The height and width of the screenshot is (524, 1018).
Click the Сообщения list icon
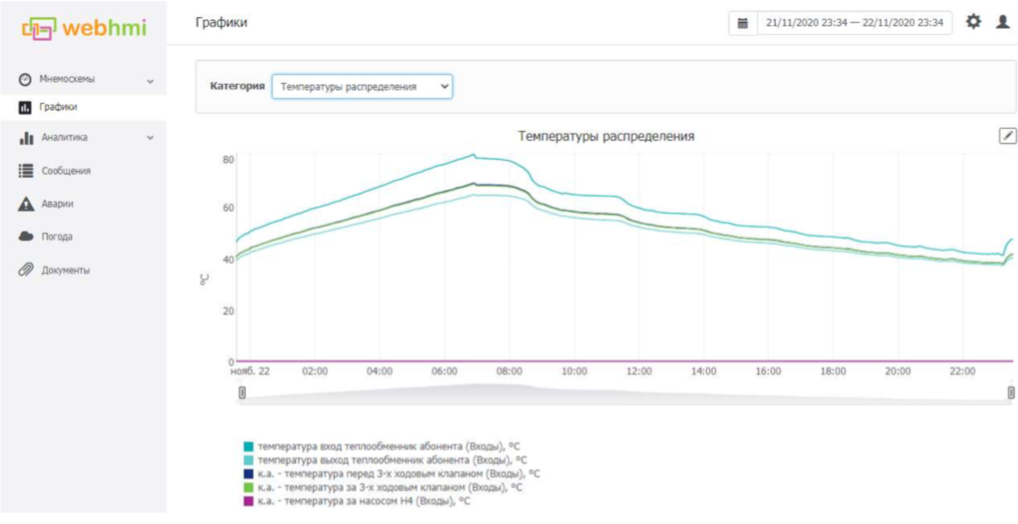(26, 171)
